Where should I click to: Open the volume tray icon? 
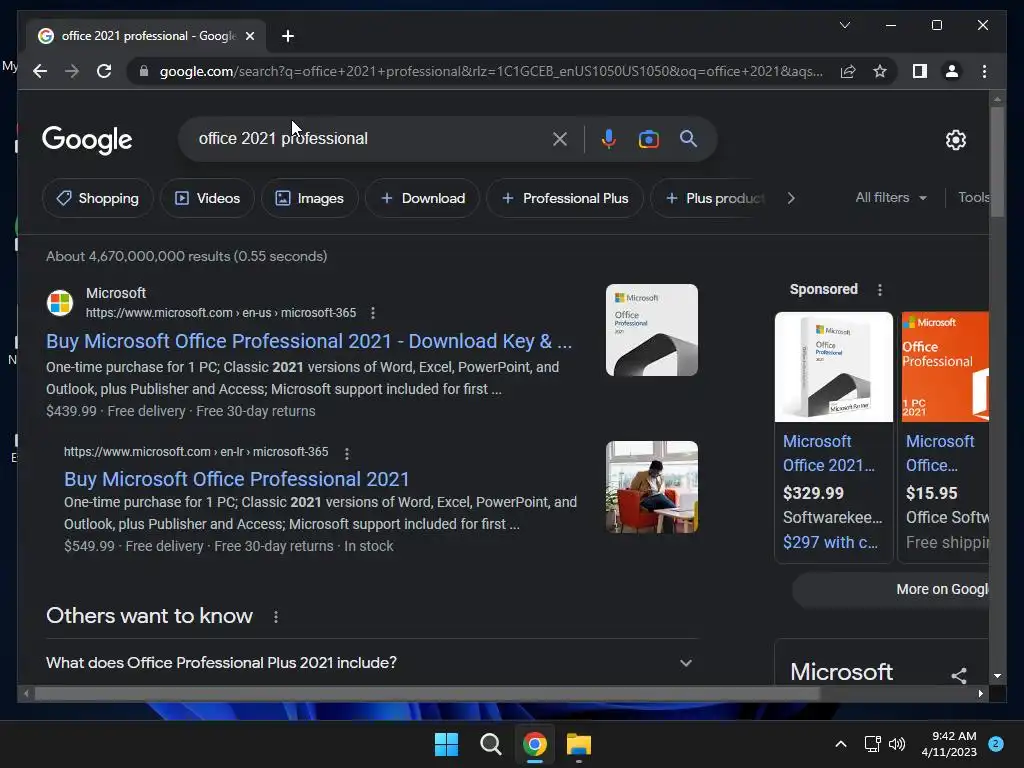897,744
